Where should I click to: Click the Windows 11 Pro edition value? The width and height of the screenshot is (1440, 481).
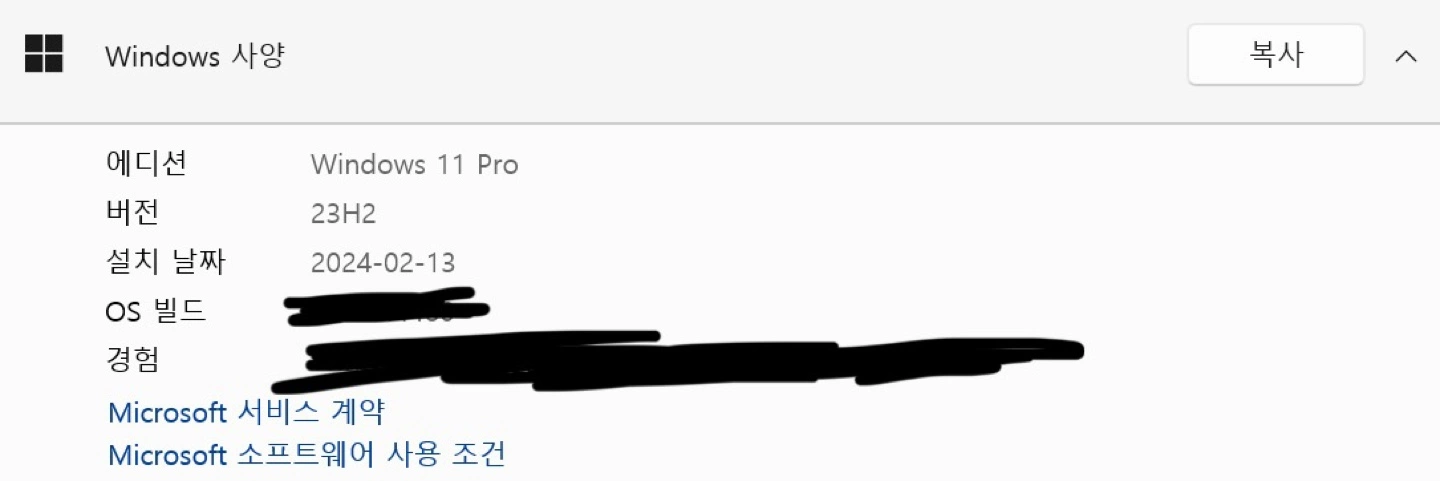coord(415,164)
